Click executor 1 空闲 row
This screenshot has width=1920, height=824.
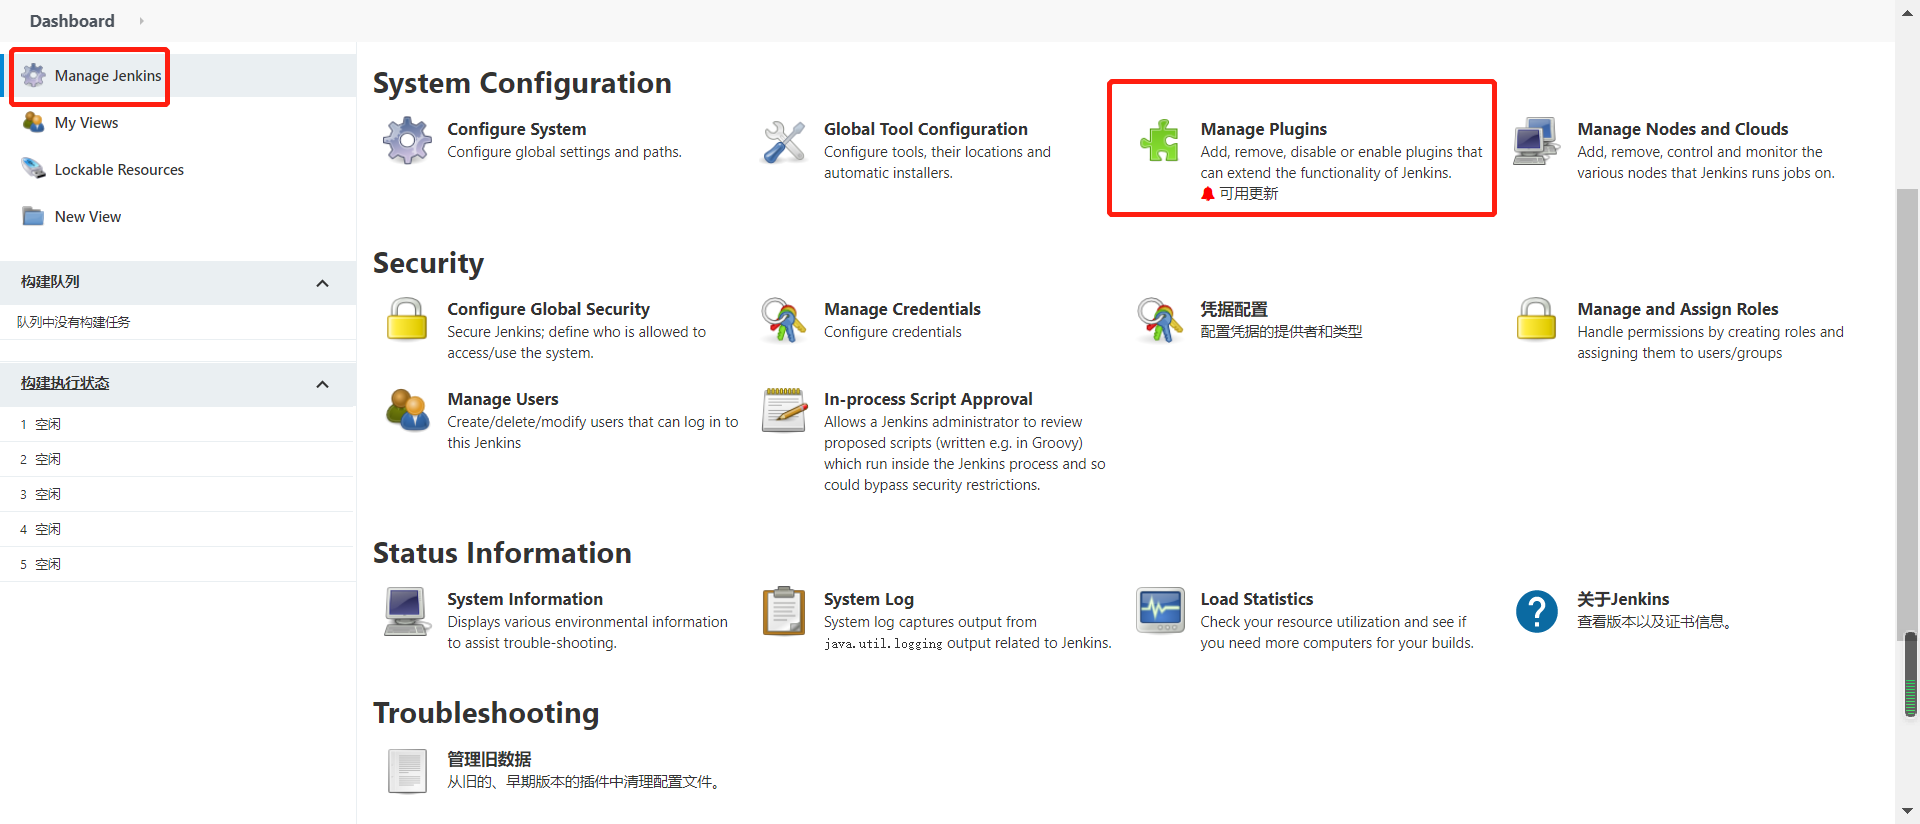click(178, 424)
